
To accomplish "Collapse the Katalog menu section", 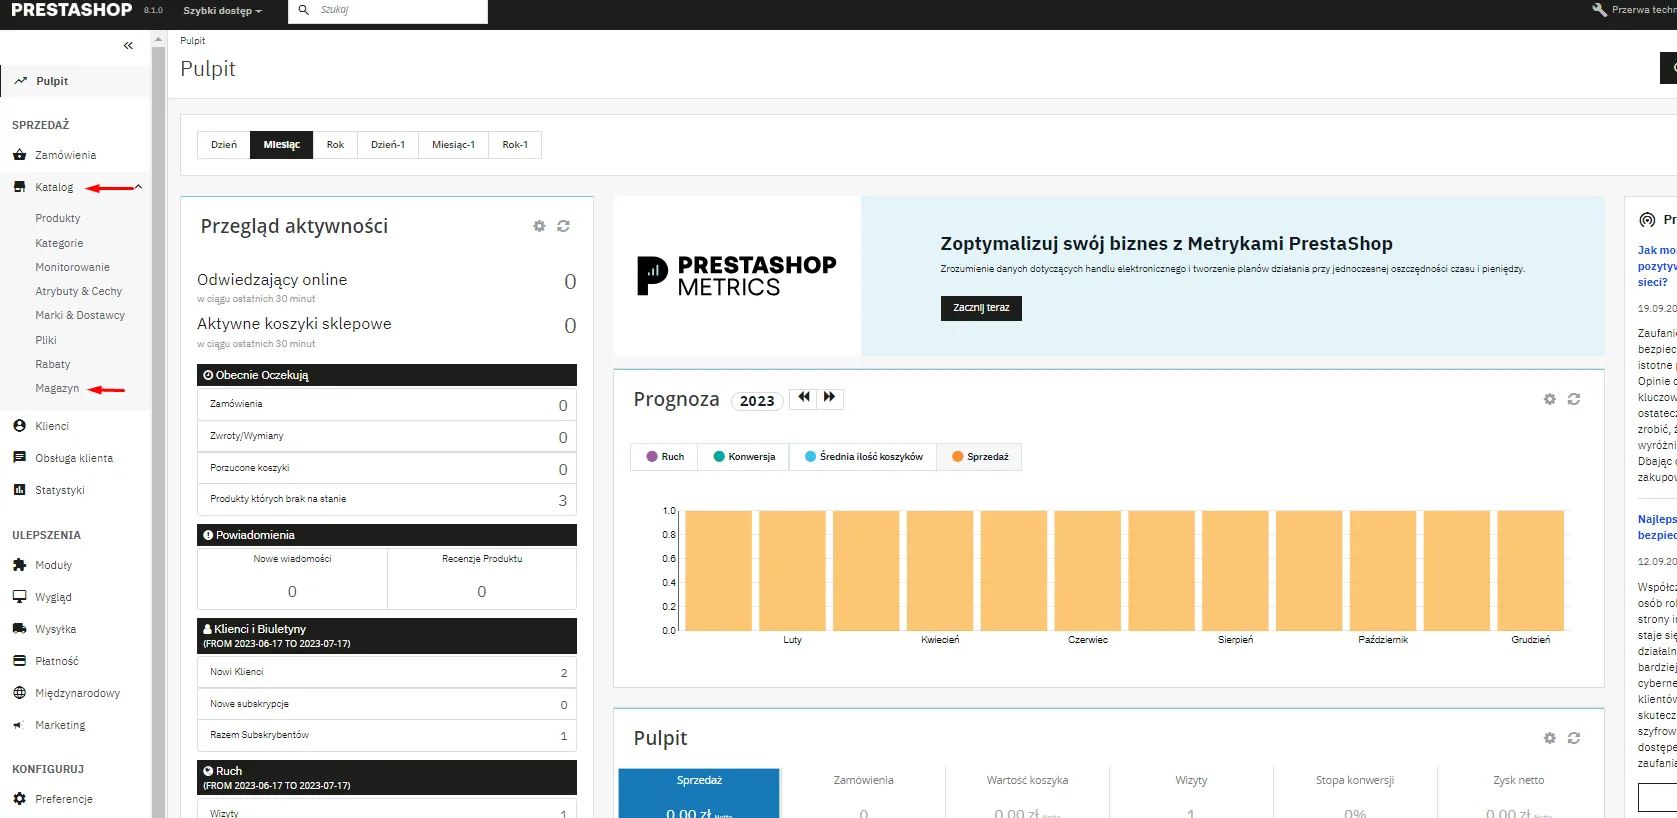I will [x=138, y=187].
